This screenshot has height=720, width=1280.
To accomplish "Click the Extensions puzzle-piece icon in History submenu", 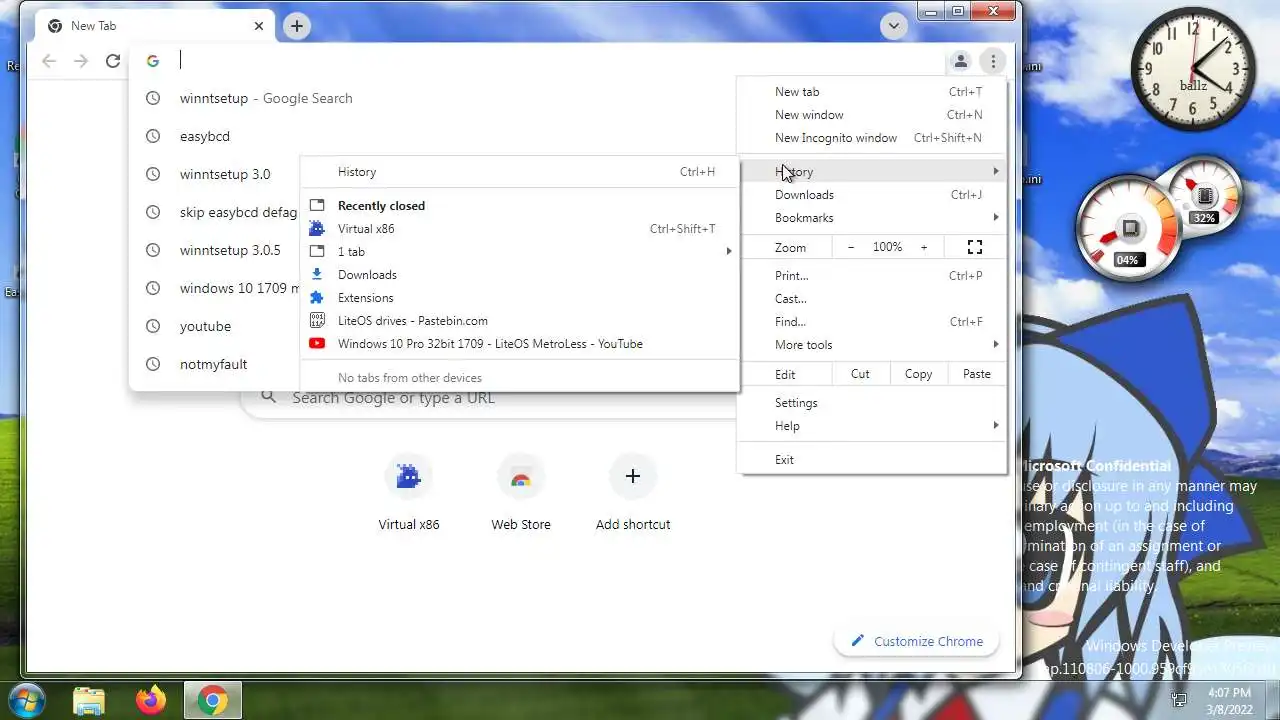I will (x=317, y=297).
